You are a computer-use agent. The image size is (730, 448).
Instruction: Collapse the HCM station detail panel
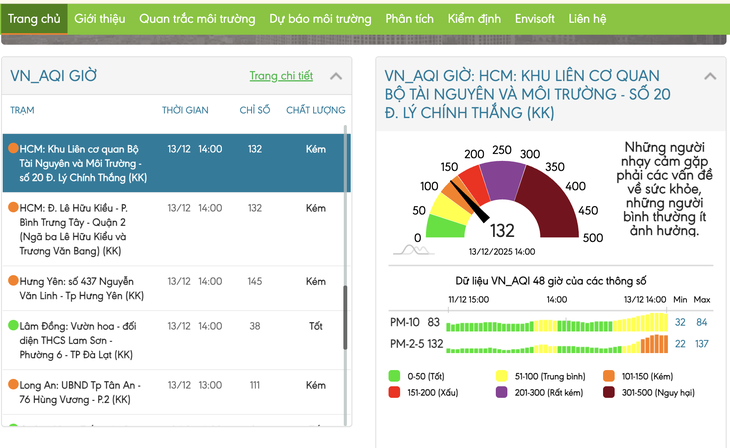(709, 76)
